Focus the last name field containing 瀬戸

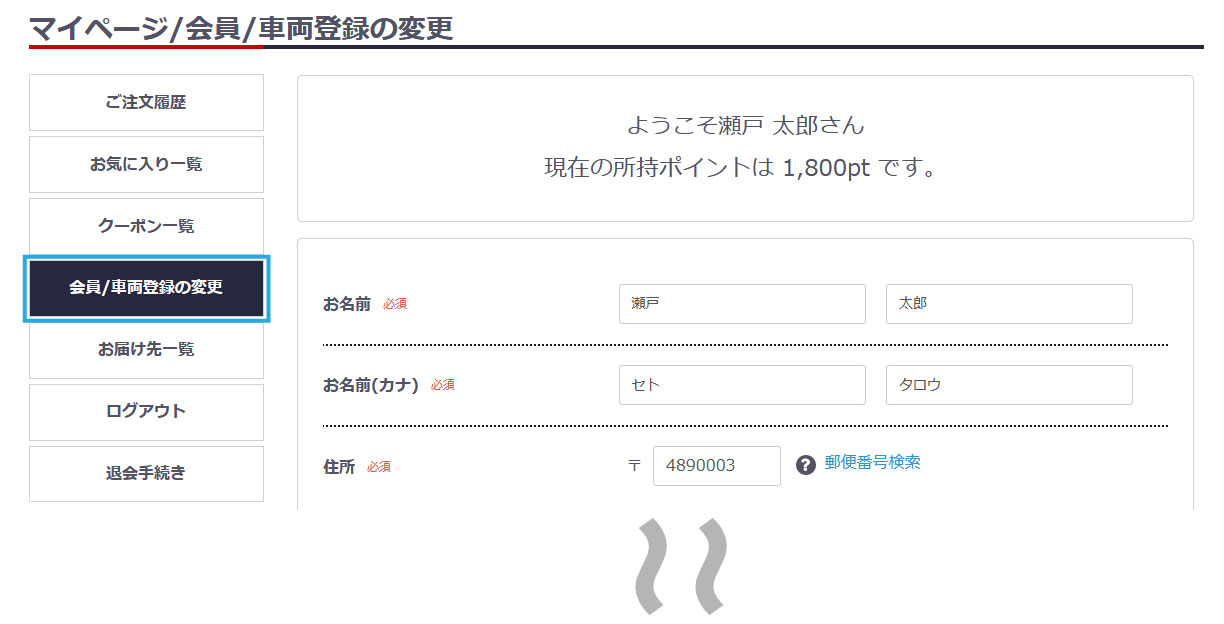[x=742, y=304]
